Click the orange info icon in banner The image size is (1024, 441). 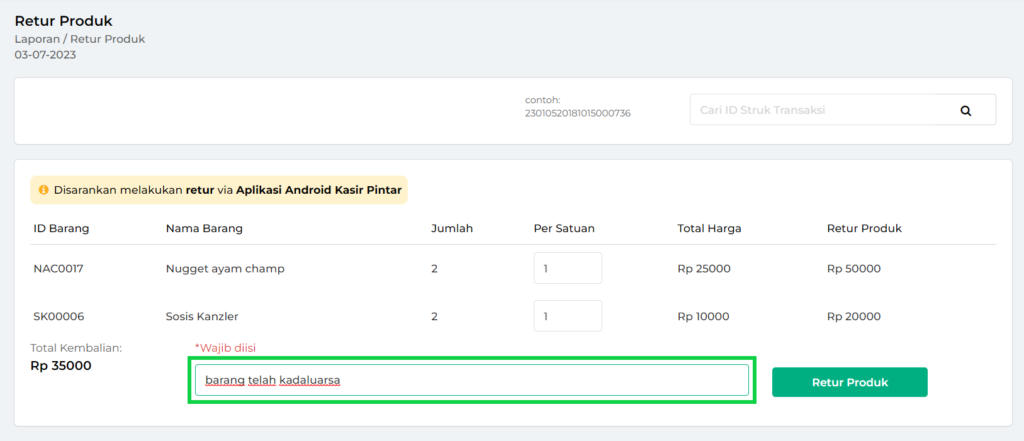(44, 189)
